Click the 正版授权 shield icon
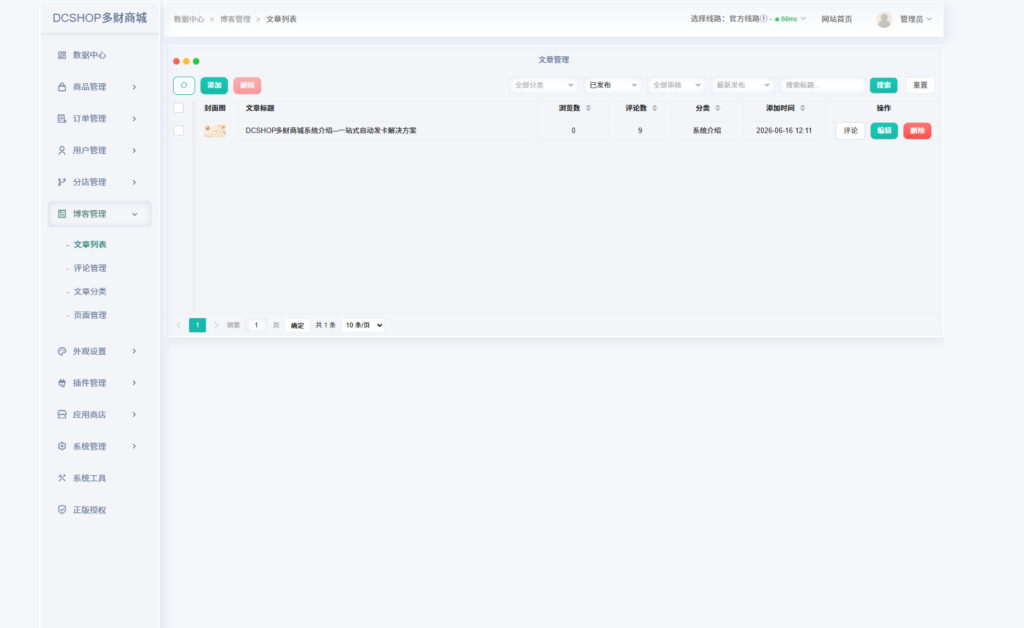Image resolution: width=1024 pixels, height=628 pixels. click(x=62, y=510)
